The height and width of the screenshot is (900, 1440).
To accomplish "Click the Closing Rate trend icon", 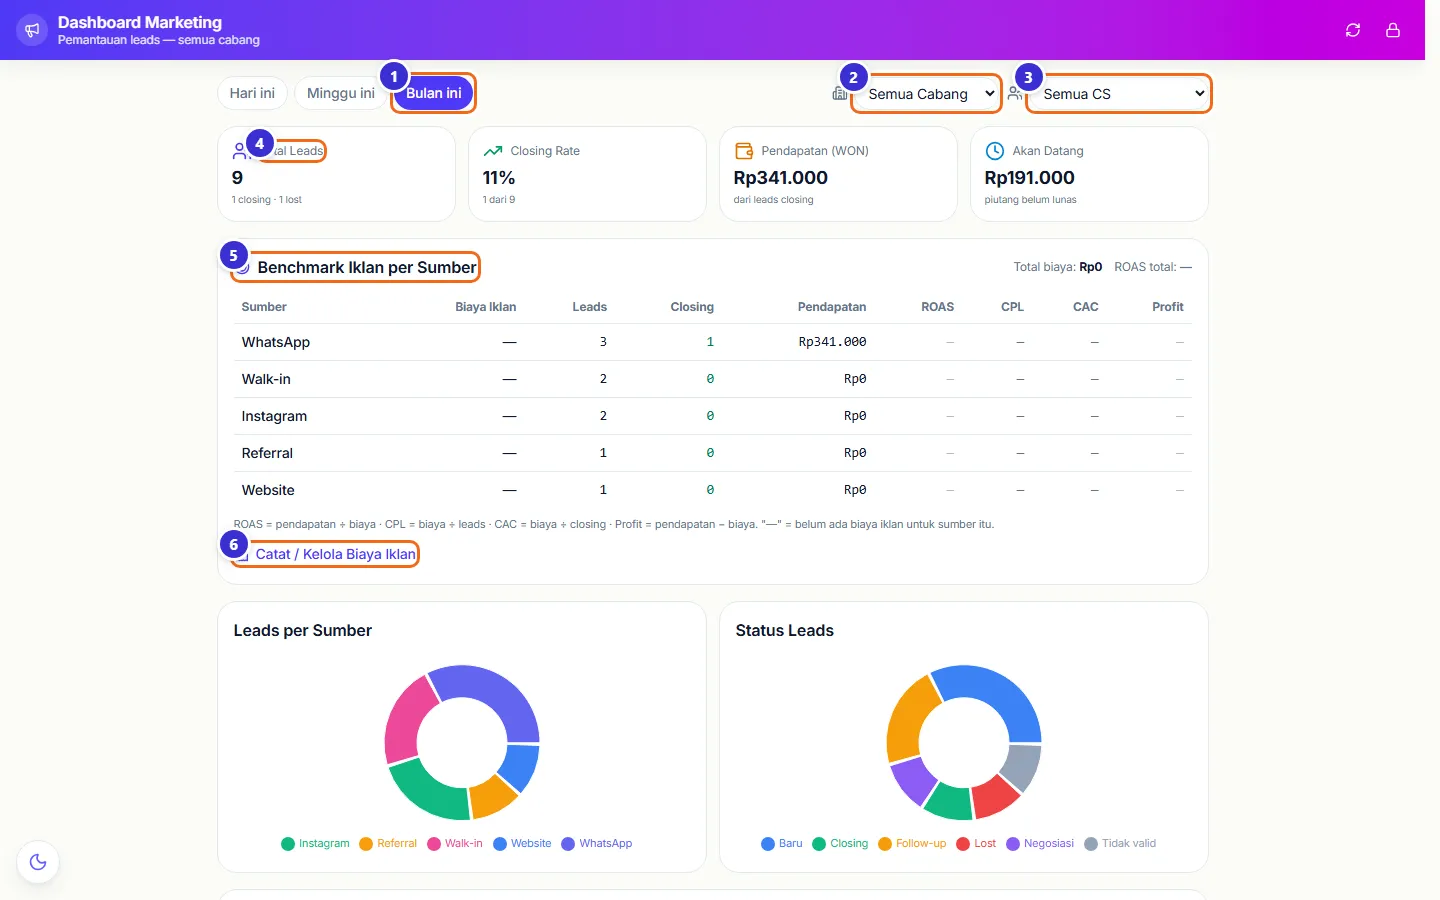I will point(493,151).
